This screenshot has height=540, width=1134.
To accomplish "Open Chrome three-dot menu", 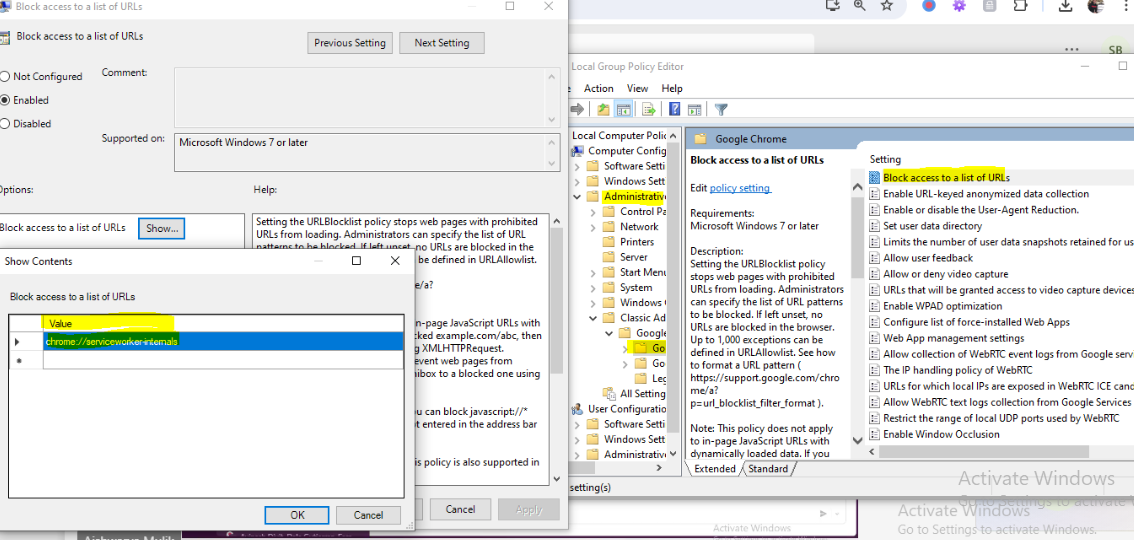I will tap(1125, 6).
